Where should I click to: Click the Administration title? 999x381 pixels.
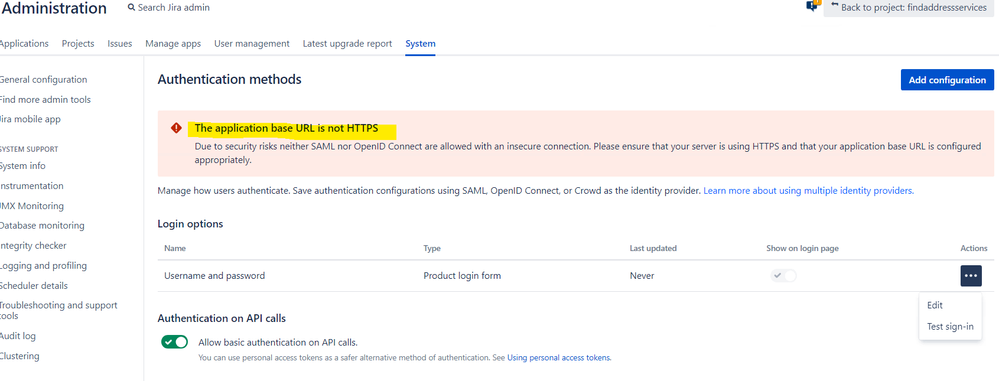pos(54,8)
